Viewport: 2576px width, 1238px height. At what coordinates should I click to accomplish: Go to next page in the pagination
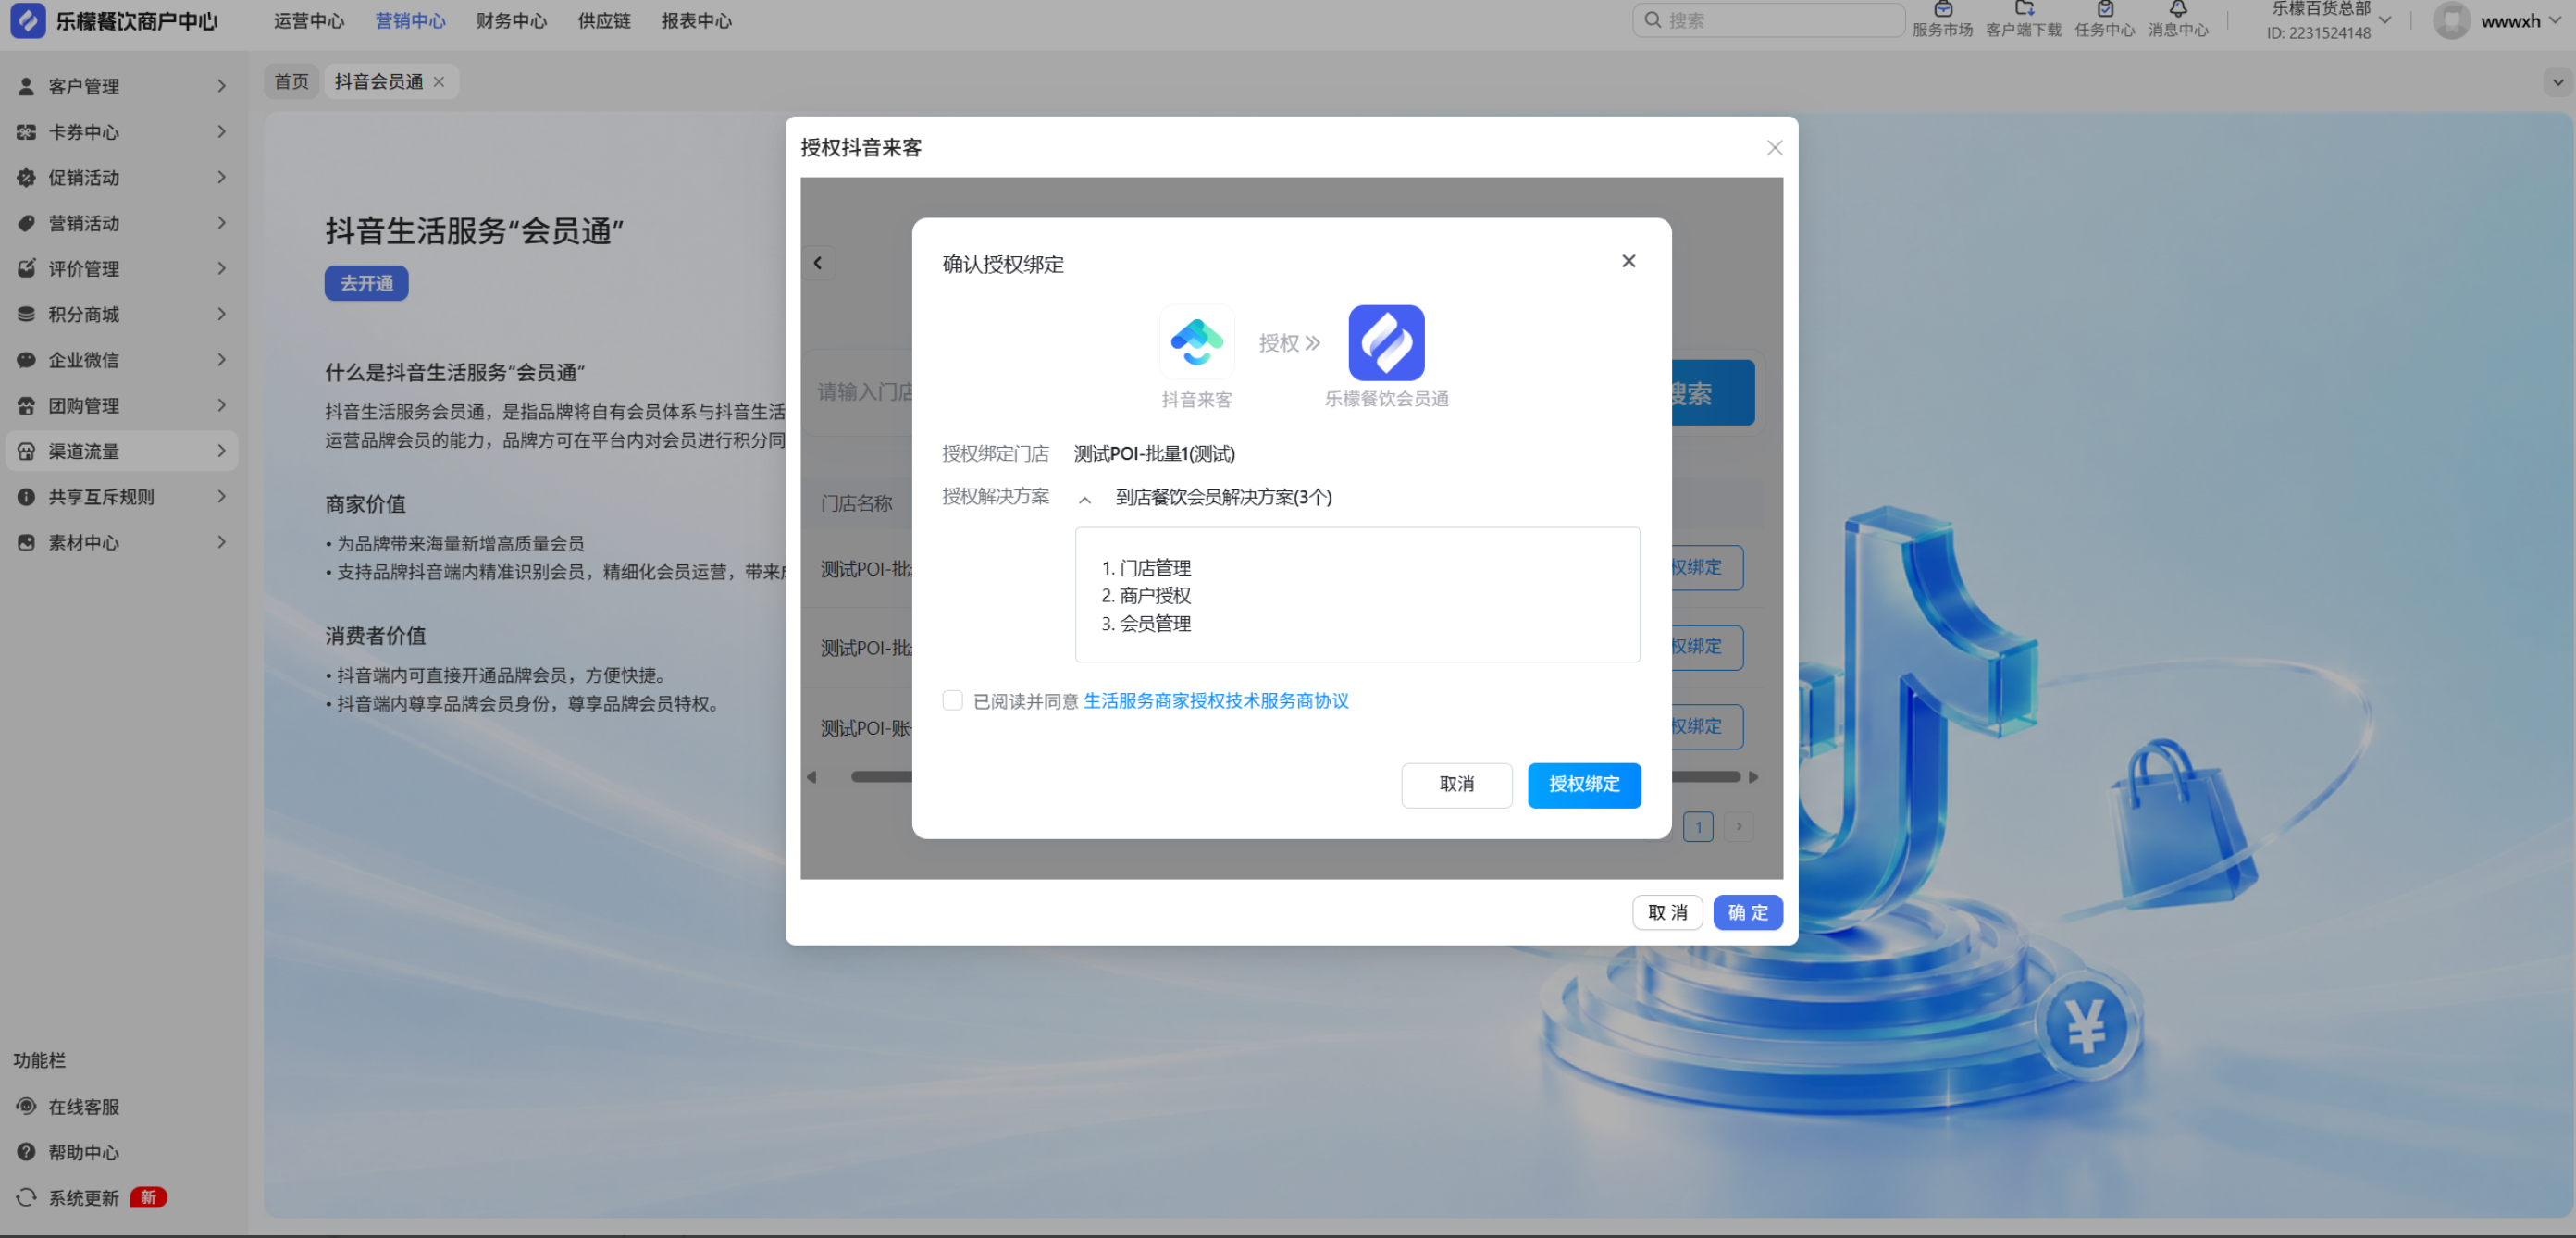1739,827
